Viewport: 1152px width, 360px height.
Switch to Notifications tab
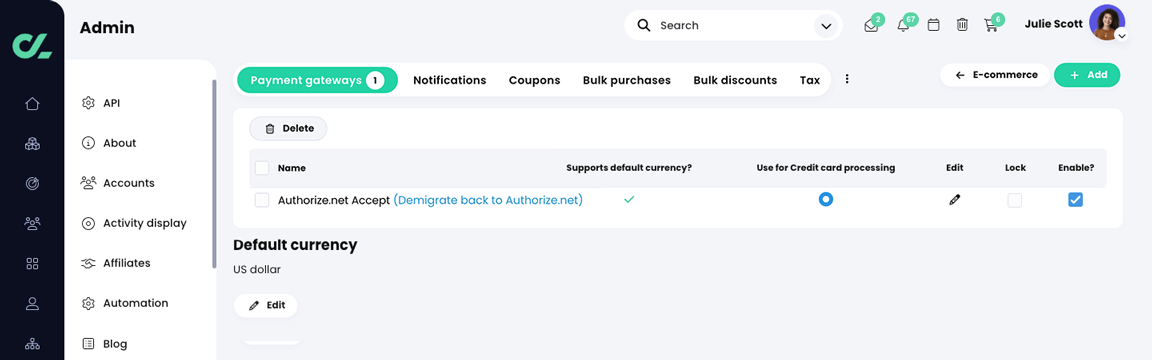pos(450,80)
